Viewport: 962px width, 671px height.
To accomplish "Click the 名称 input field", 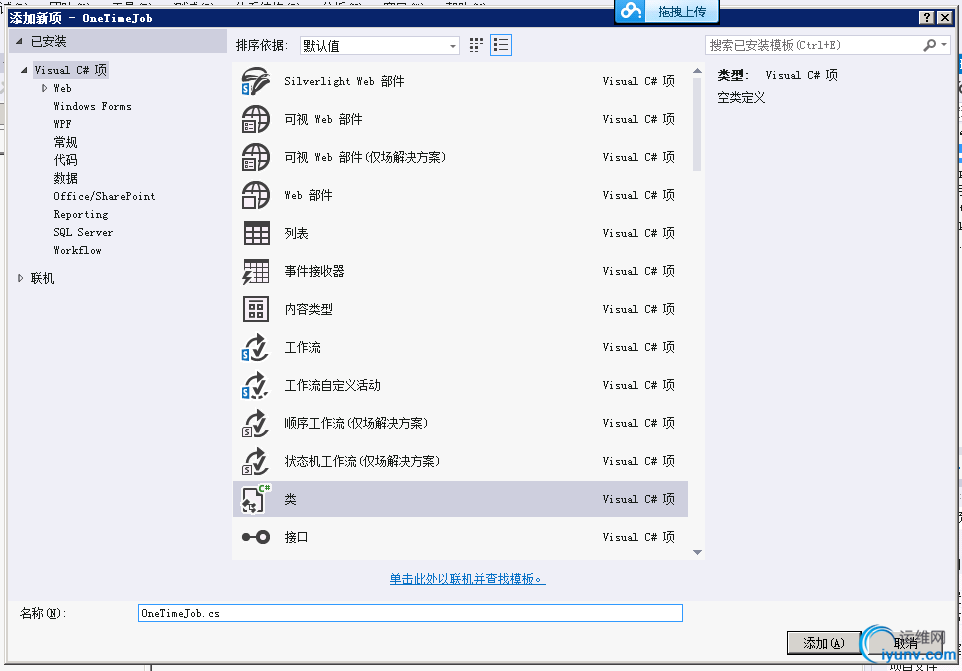I will (410, 613).
